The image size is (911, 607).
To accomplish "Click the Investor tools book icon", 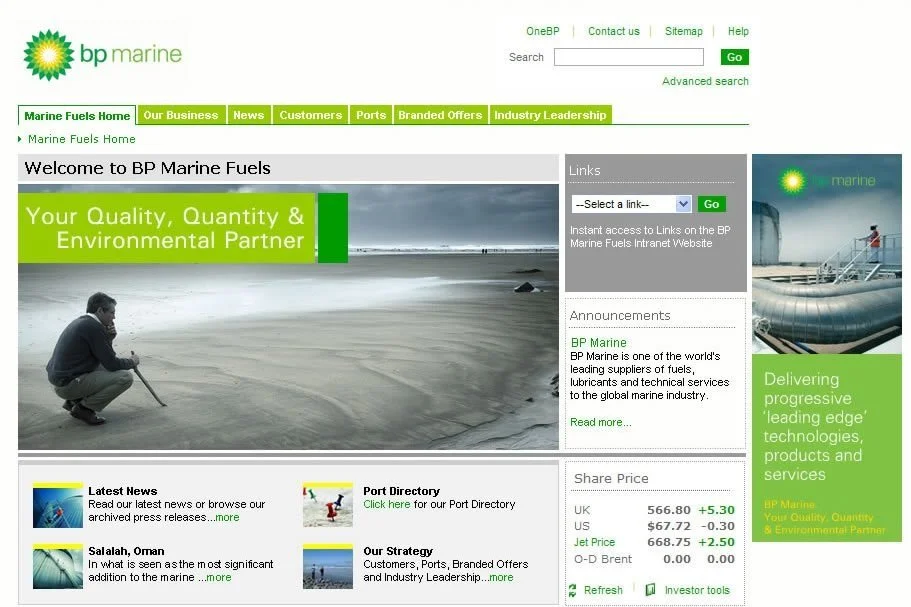I will coord(650,590).
